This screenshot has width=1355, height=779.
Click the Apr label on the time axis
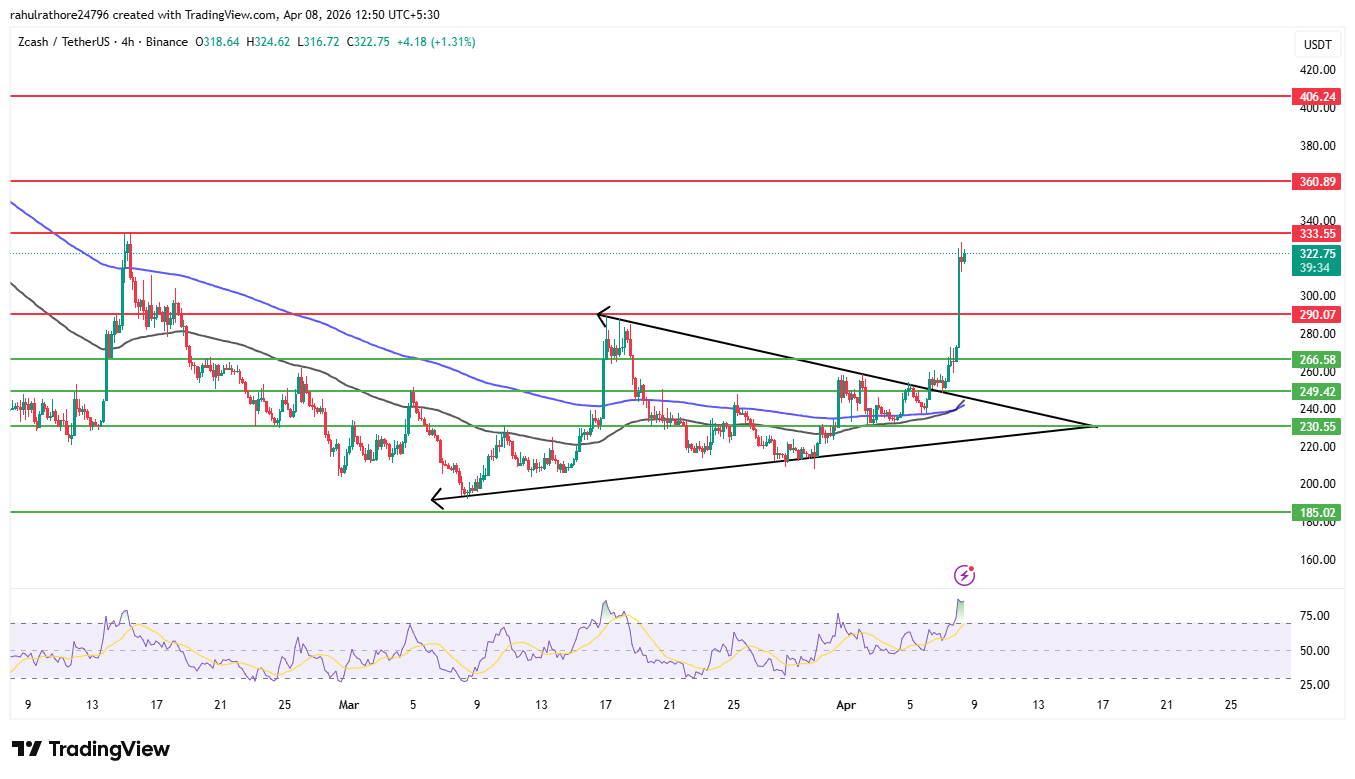pyautogui.click(x=846, y=705)
